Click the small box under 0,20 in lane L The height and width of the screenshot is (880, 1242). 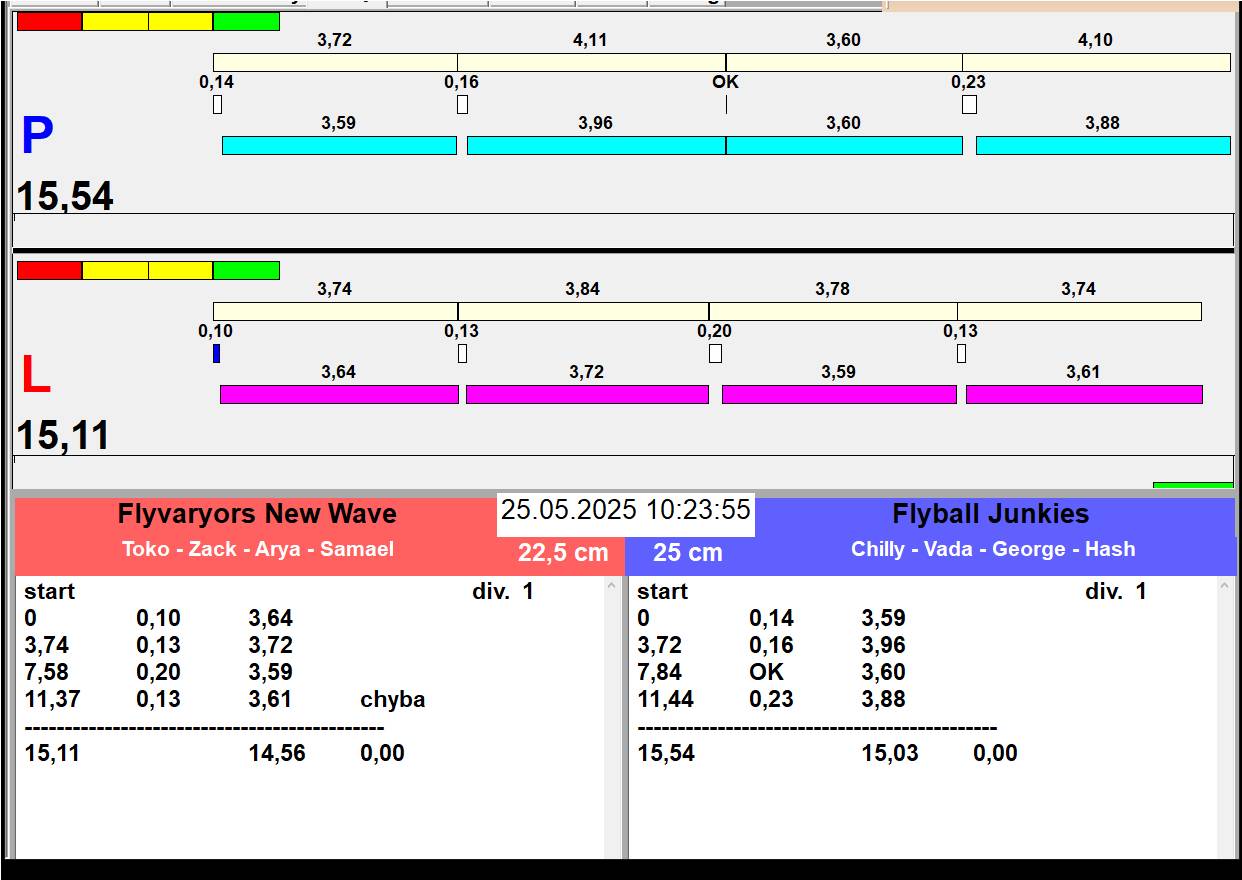(x=715, y=353)
